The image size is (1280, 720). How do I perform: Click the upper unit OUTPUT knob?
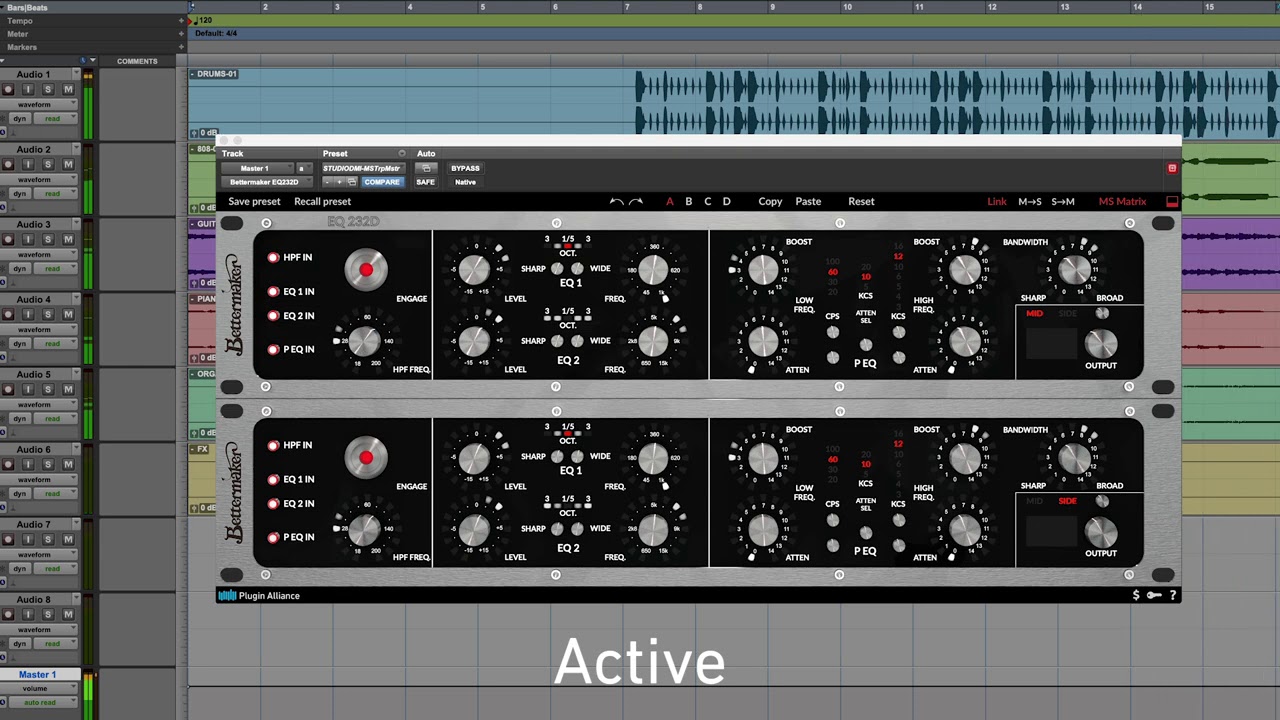pos(1100,344)
